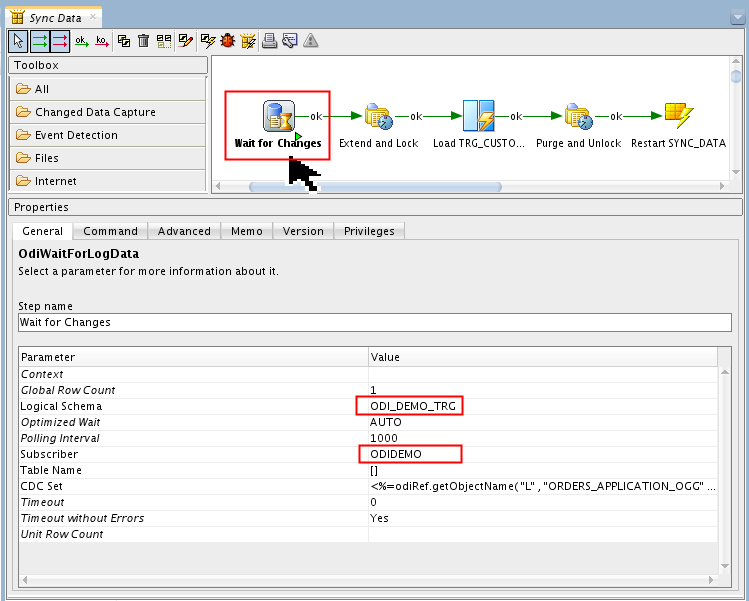The height and width of the screenshot is (601, 749).
Task: Switch to the Privileges tab
Action: tap(369, 231)
